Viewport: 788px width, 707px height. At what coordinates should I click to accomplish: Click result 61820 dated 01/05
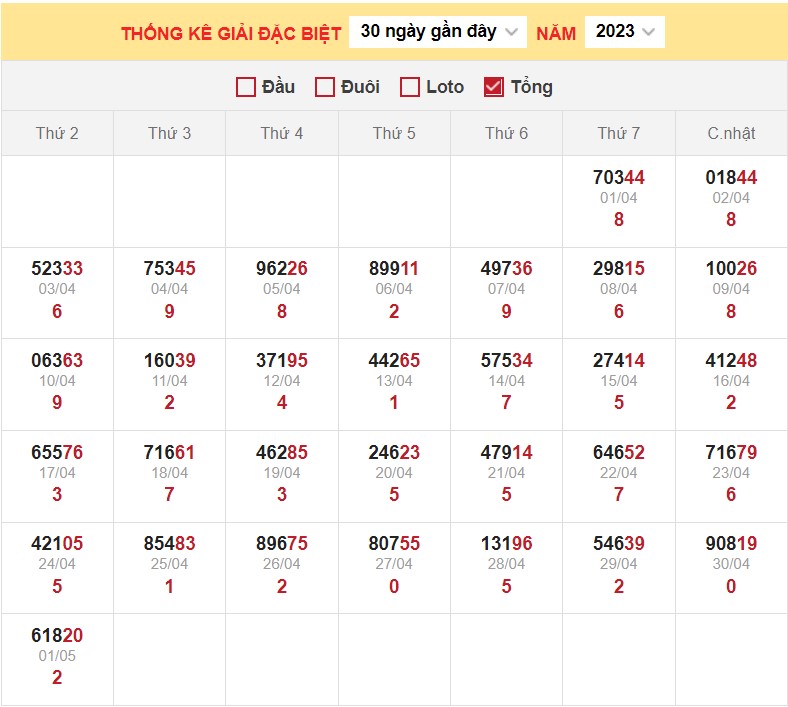pos(57,637)
